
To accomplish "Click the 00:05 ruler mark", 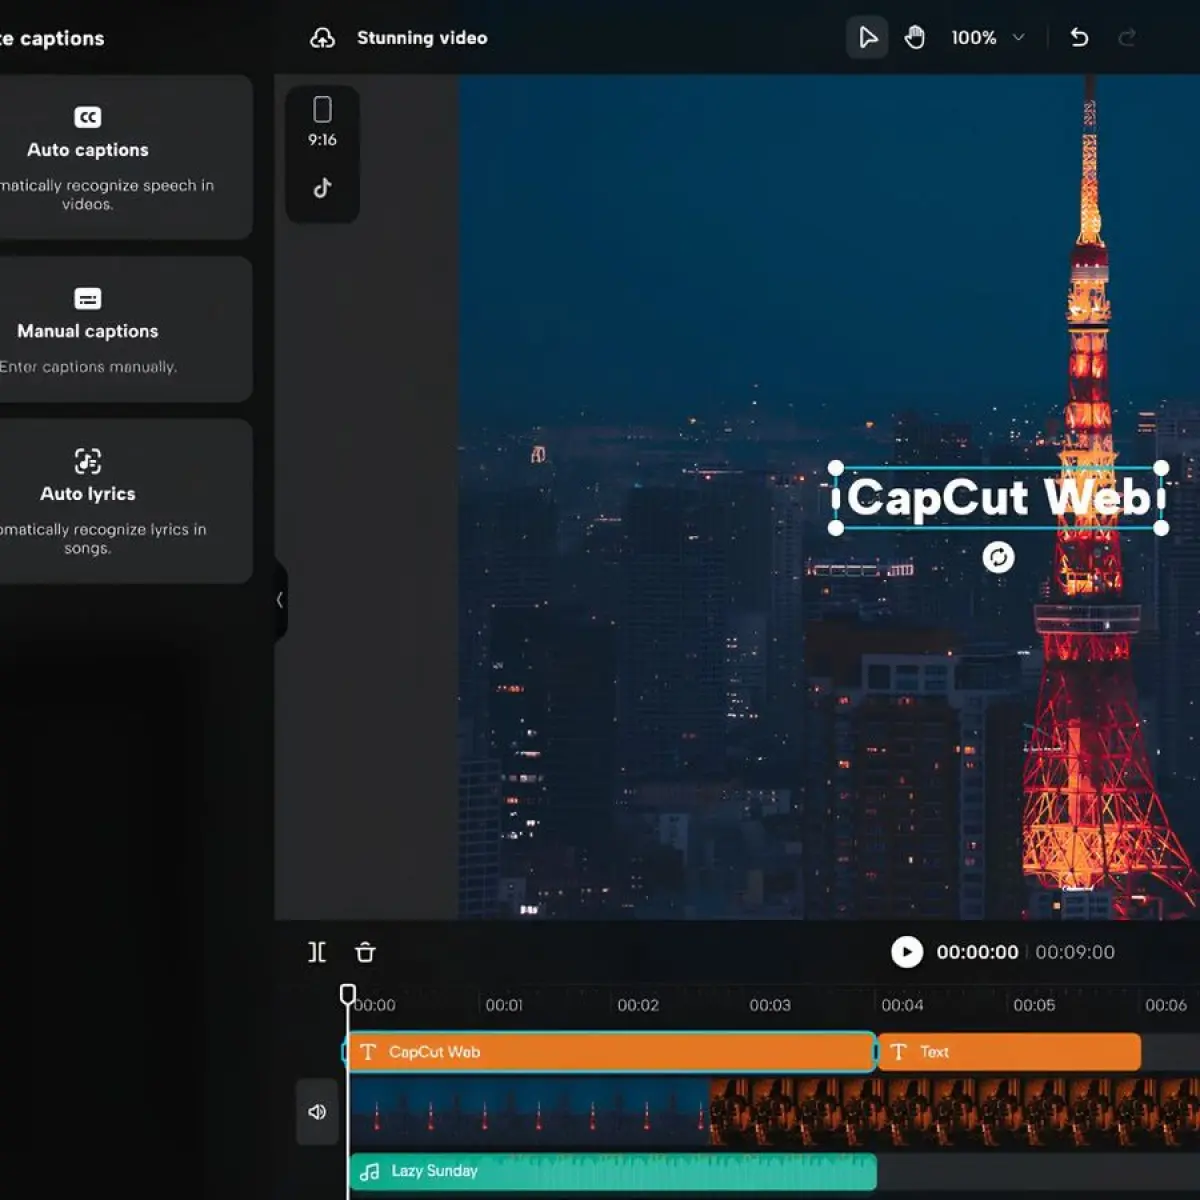I will (x=1034, y=1005).
